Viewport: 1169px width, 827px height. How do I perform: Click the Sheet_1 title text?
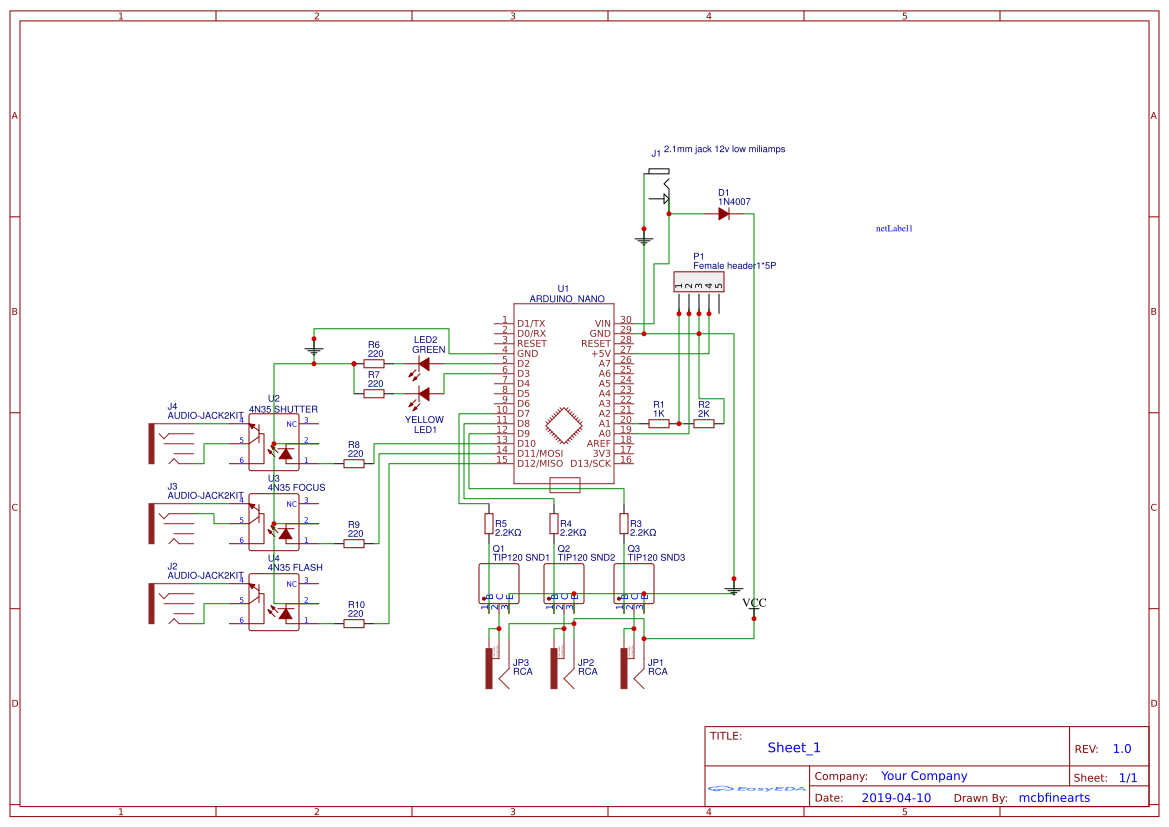pos(792,747)
